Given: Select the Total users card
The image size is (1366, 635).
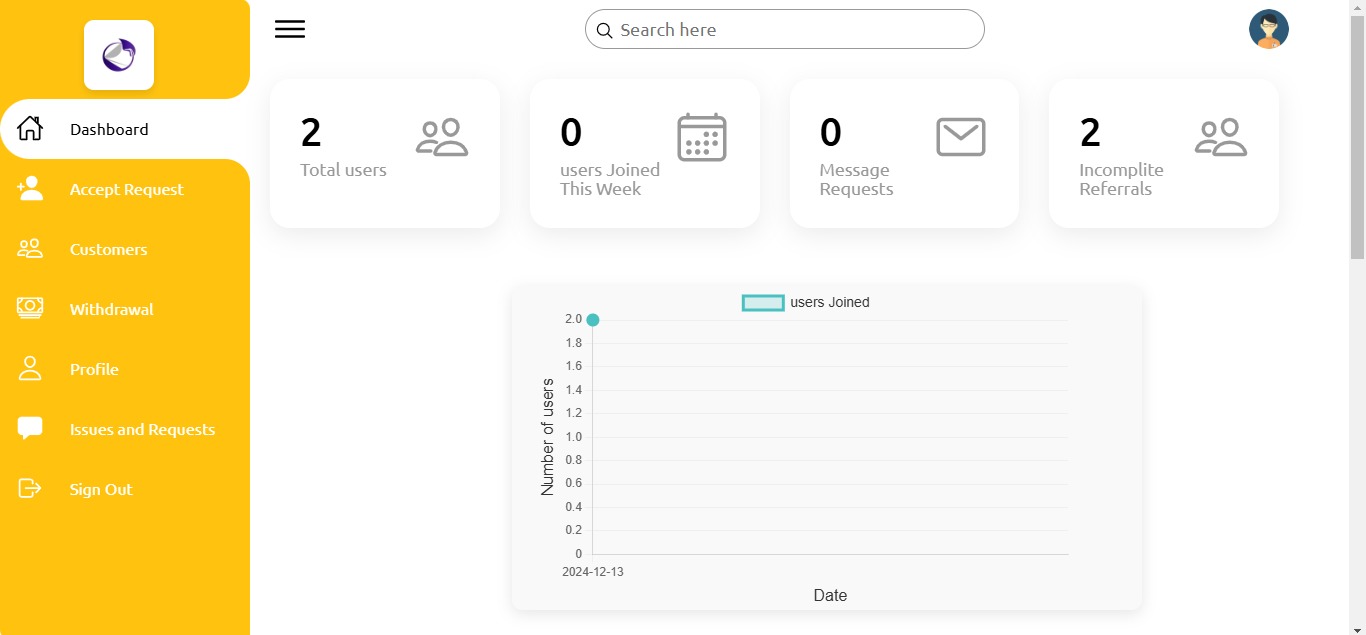Looking at the screenshot, I should tap(384, 153).
